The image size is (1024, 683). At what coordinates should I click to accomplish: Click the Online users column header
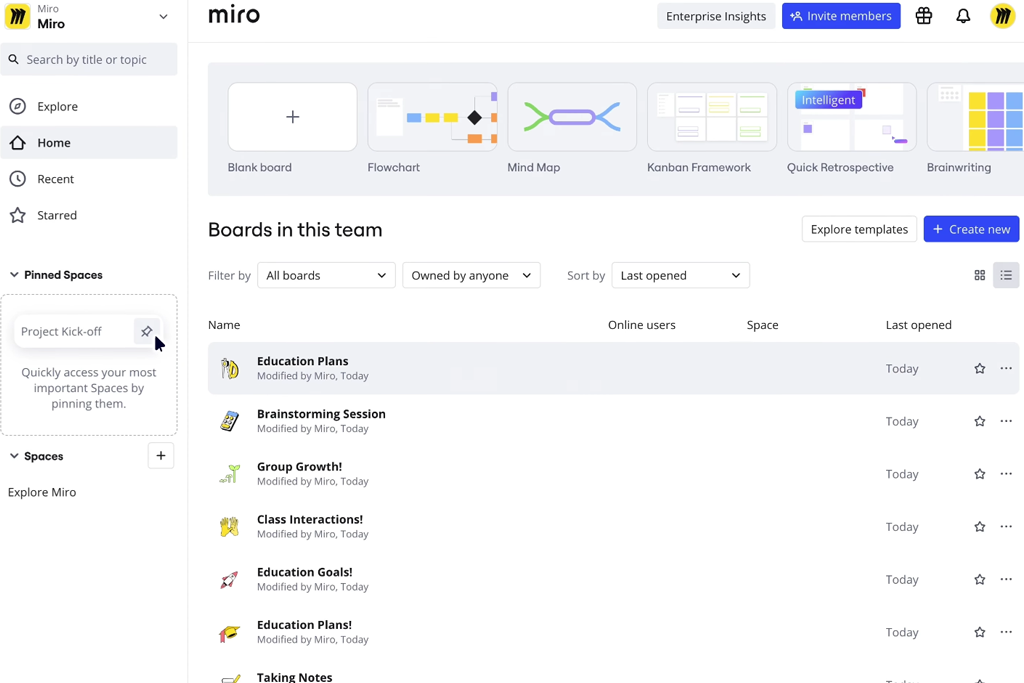click(641, 325)
